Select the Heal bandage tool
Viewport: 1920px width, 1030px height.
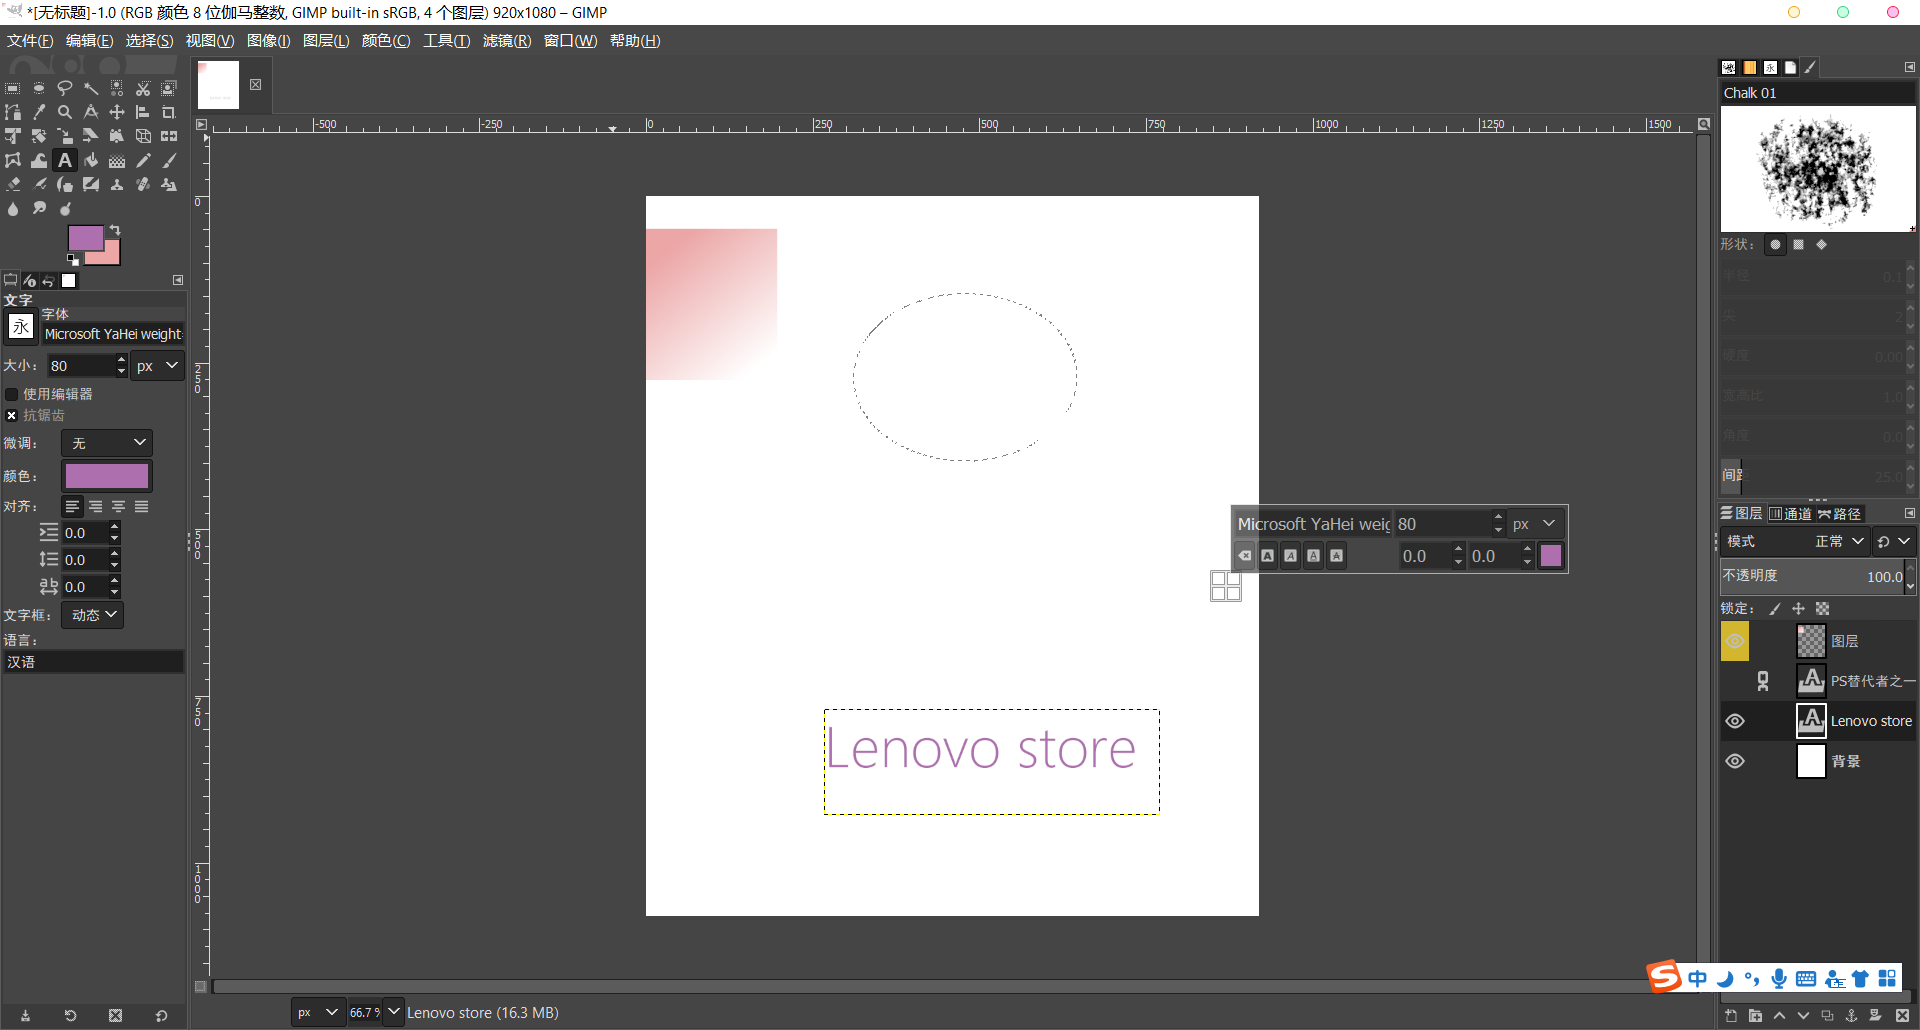click(143, 184)
